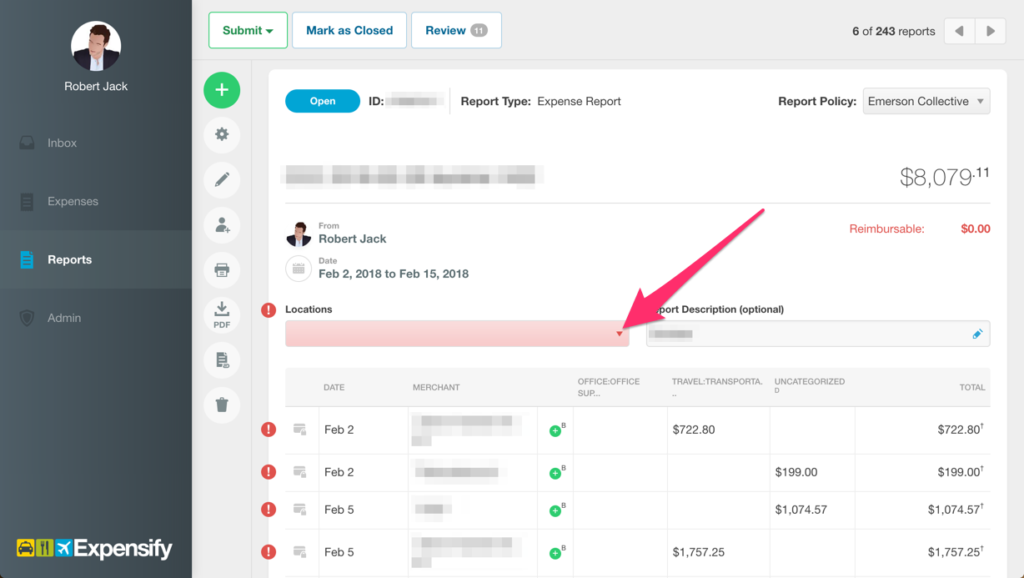Open the red Locations dropdown
This screenshot has width=1024, height=578.
457,334
